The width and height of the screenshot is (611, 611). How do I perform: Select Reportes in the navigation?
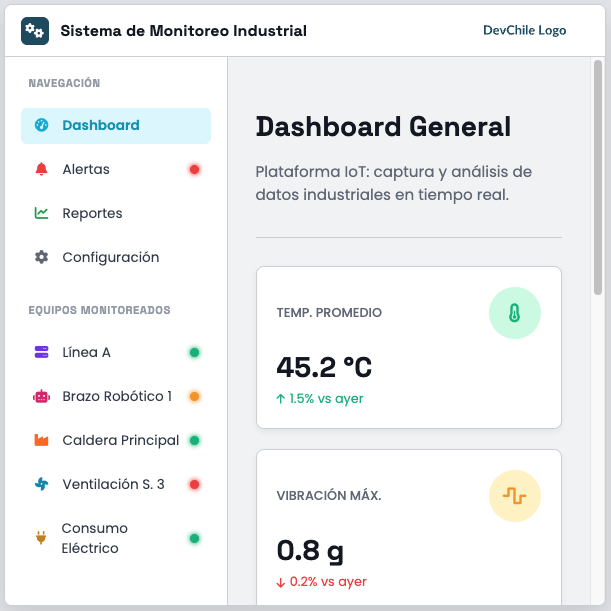point(92,214)
